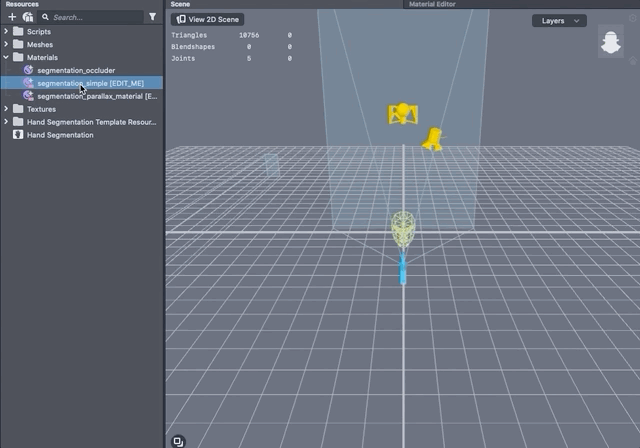Viewport: 640px width, 448px height.
Task: Expand the Scripts folder
Action: (7, 32)
